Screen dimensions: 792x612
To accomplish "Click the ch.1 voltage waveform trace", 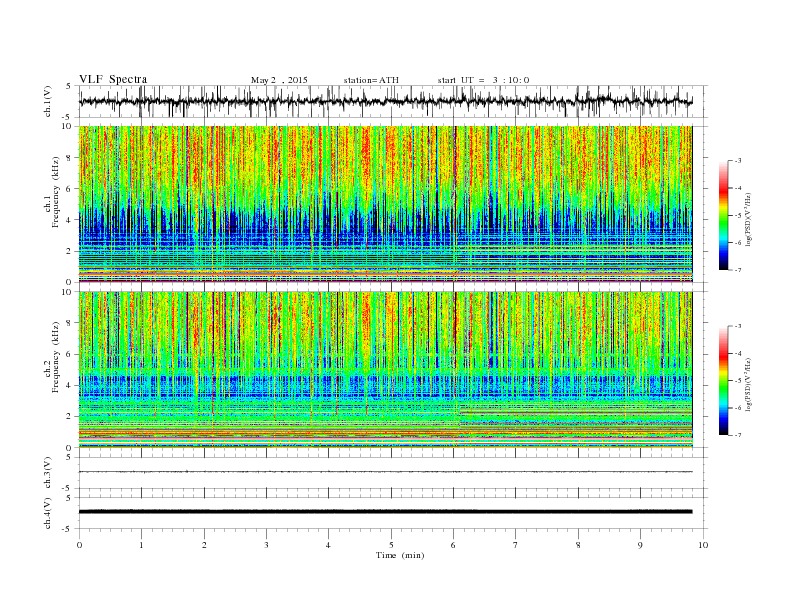I will pos(386,101).
